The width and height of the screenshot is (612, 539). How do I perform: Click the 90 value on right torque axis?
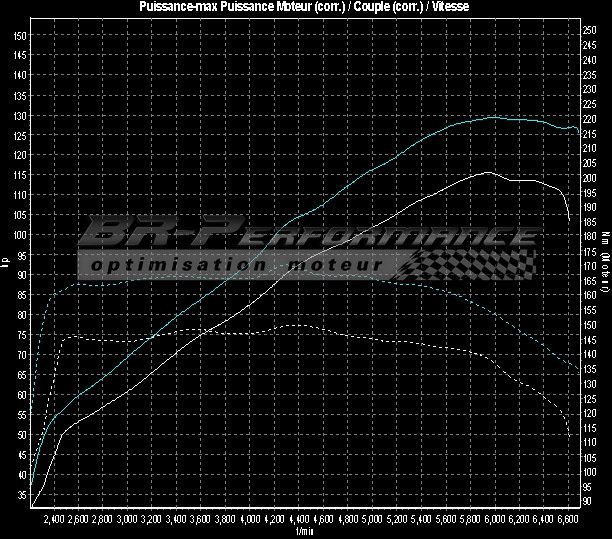click(587, 501)
